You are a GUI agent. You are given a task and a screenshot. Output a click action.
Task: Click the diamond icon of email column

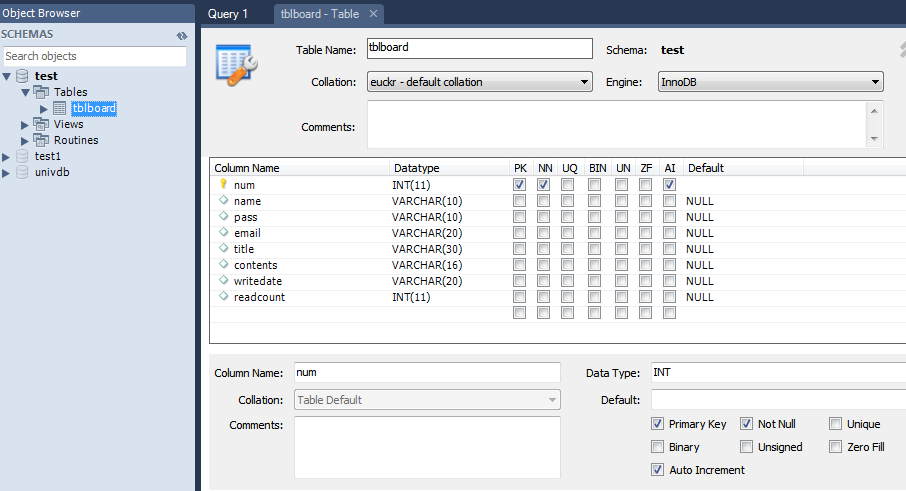pyautogui.click(x=224, y=232)
